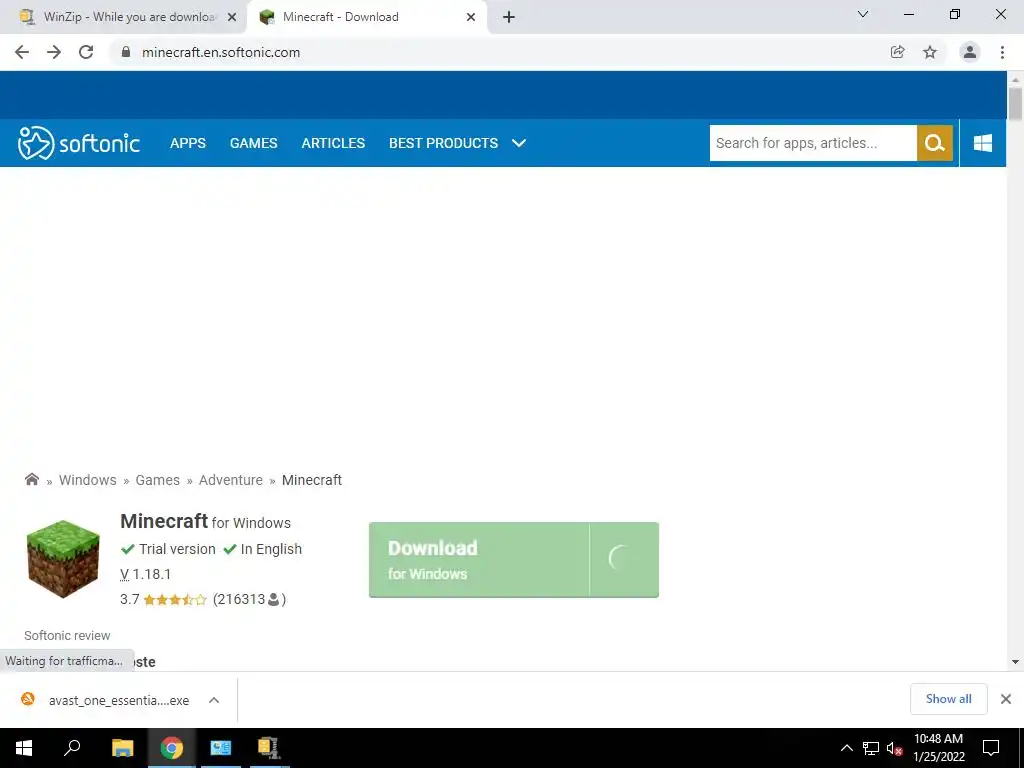Open the BEST PRODUCTS menu

[x=443, y=143]
